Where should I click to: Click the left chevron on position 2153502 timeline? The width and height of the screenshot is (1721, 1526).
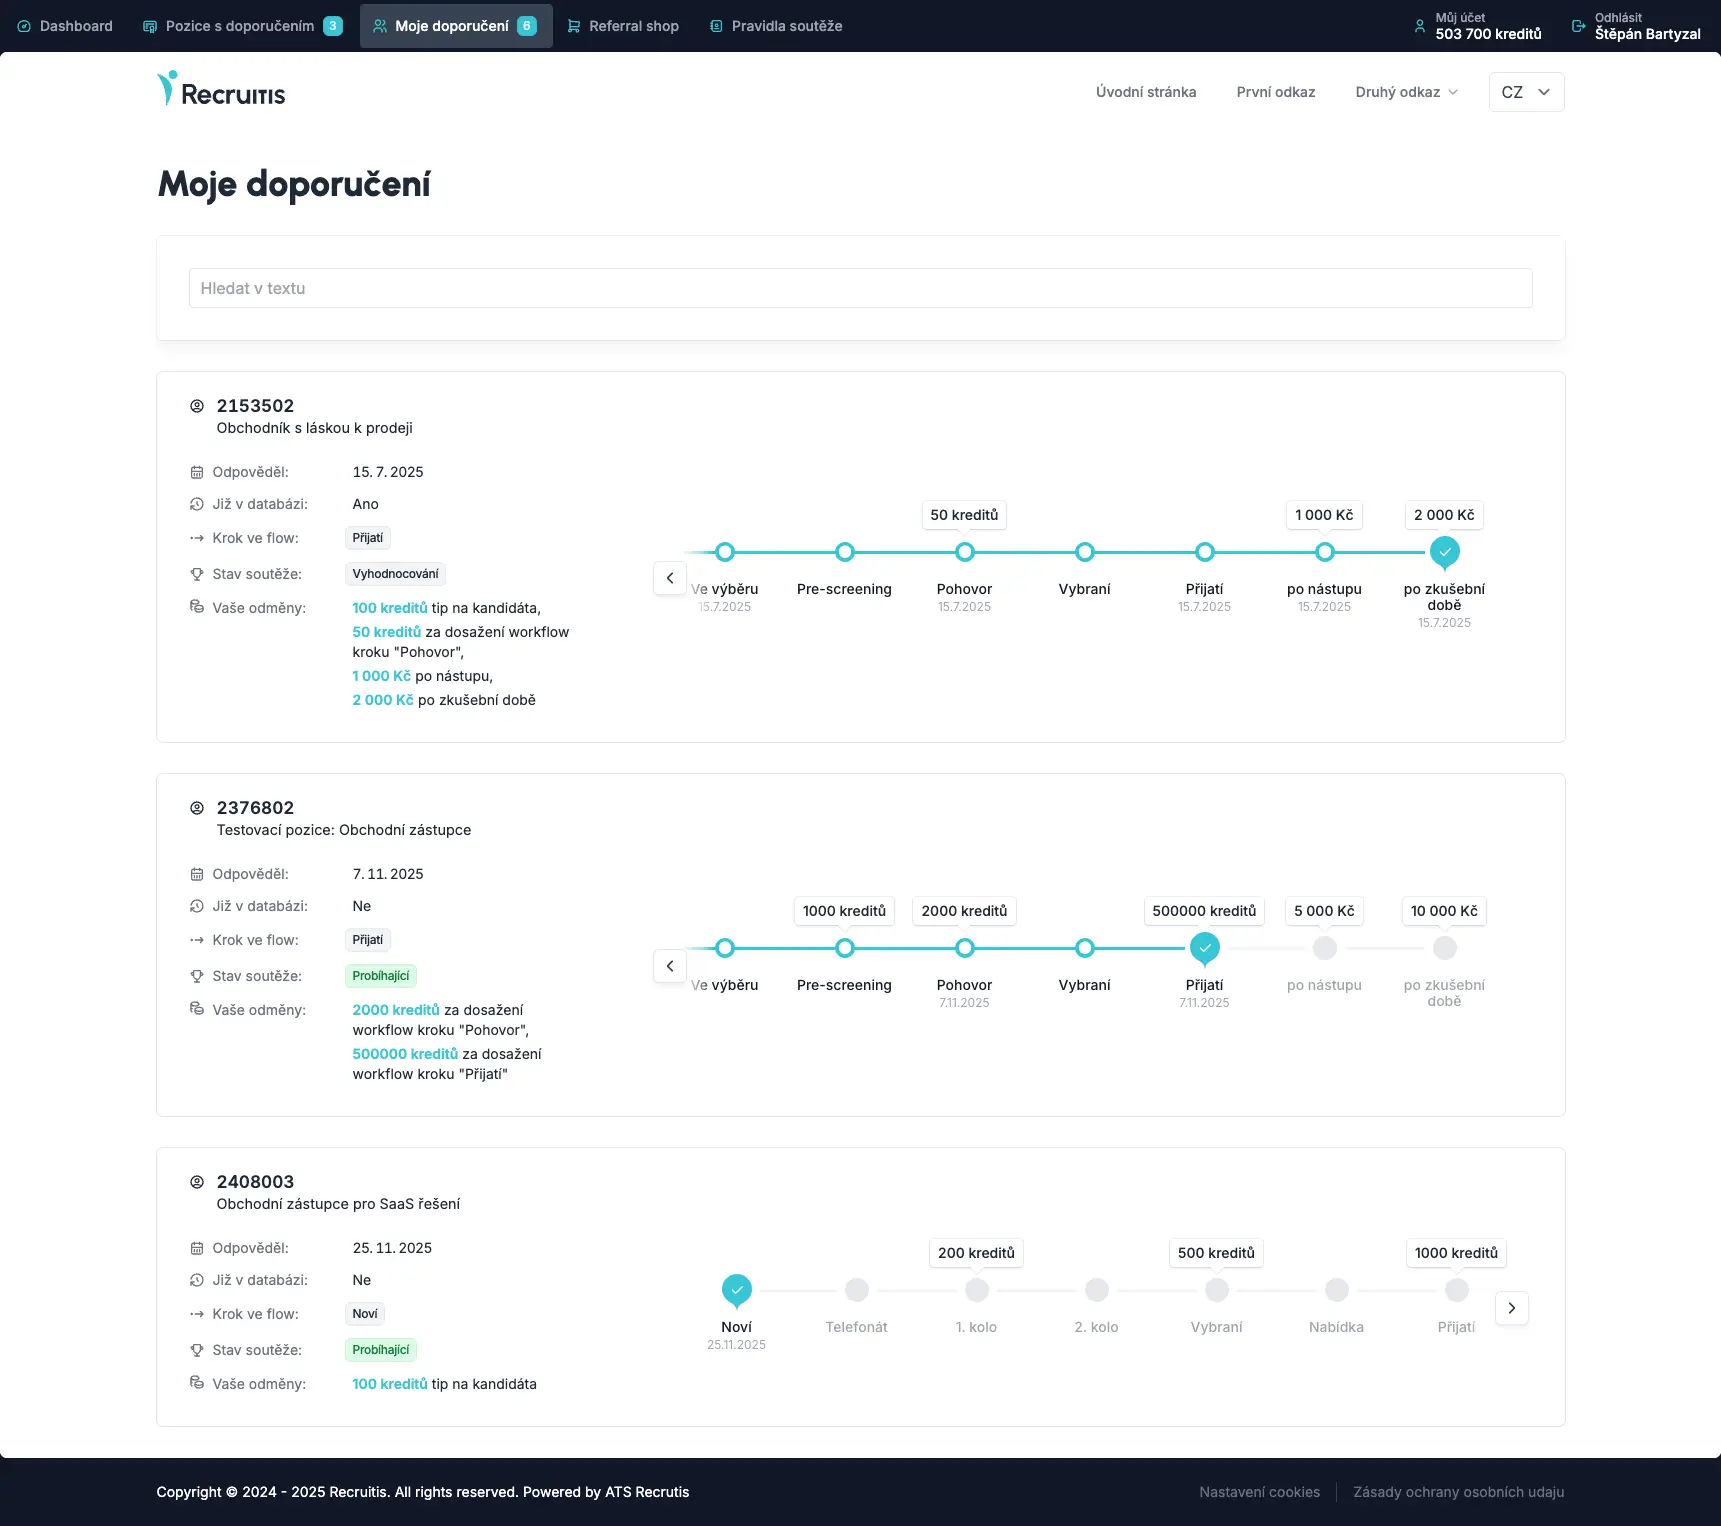coord(670,578)
